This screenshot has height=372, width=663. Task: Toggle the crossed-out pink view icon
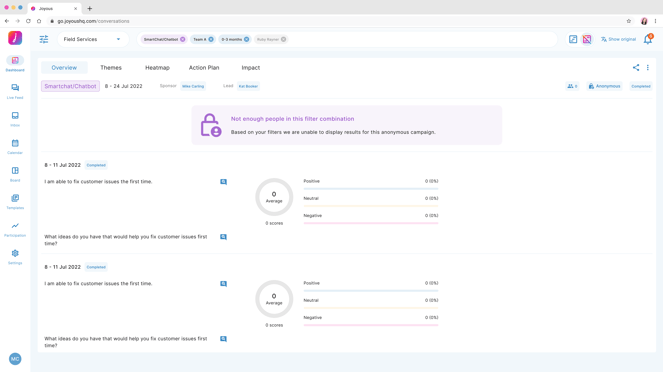(x=587, y=39)
